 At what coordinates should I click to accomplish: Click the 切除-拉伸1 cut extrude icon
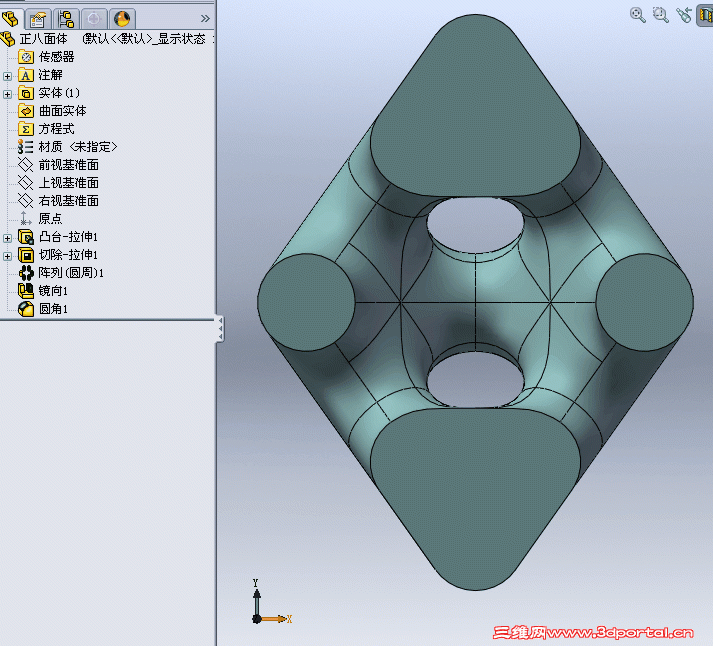coord(26,255)
